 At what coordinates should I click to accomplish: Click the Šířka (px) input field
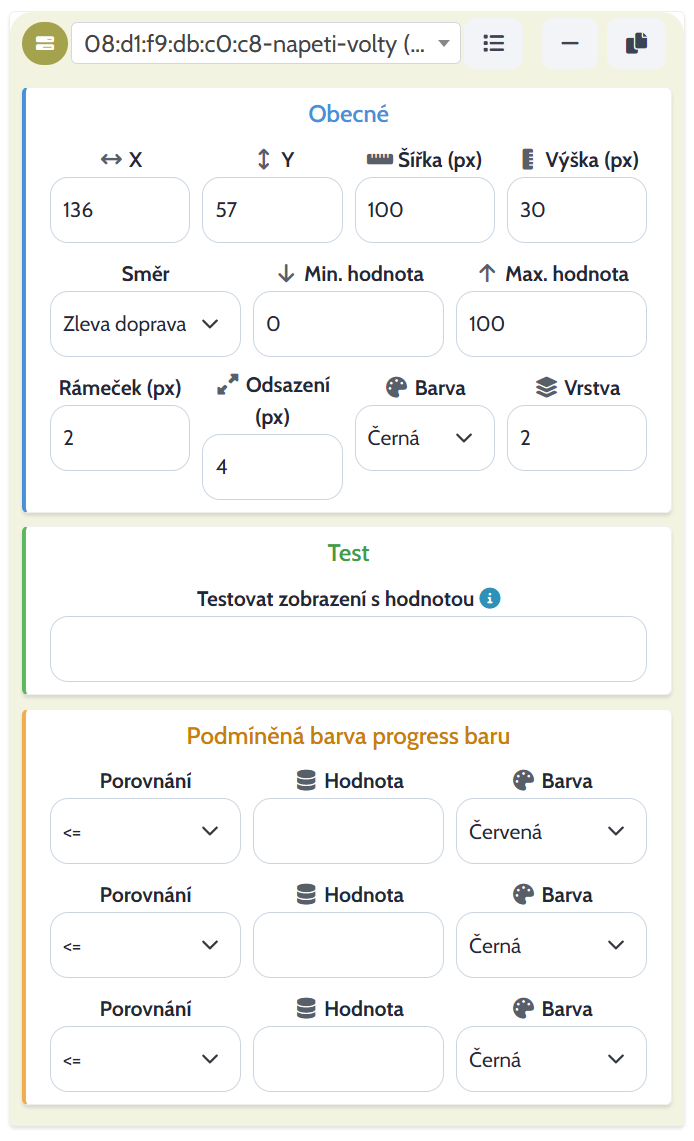point(425,210)
